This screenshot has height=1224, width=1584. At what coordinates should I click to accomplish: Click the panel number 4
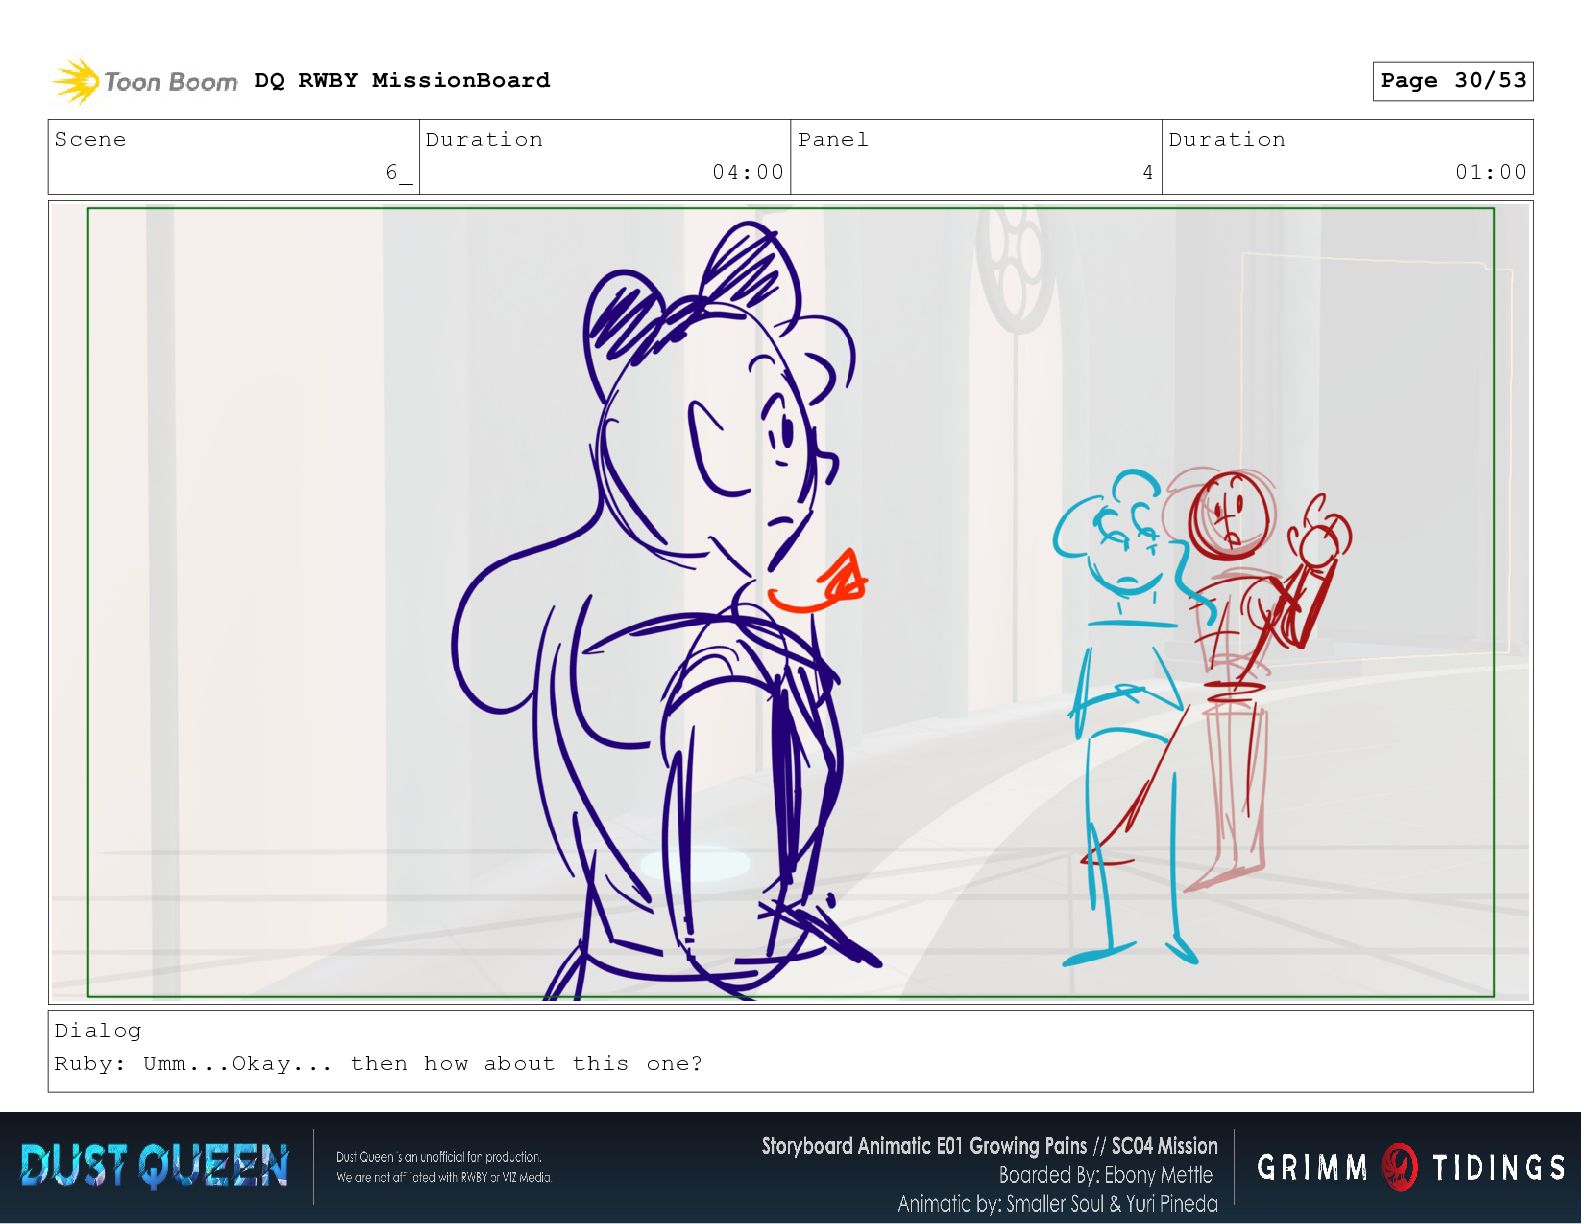pyautogui.click(x=1148, y=172)
